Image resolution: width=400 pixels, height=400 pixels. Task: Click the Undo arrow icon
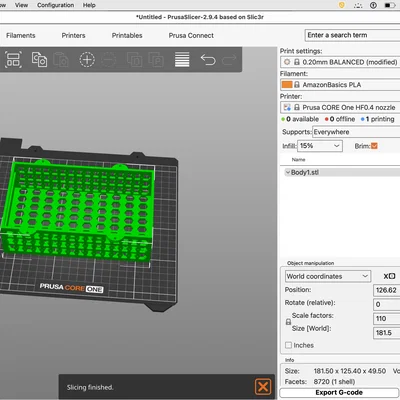(208, 60)
